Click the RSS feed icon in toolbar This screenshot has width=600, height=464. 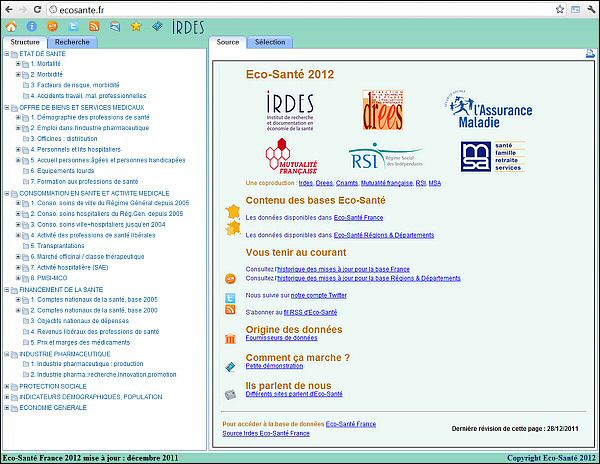pos(94,26)
